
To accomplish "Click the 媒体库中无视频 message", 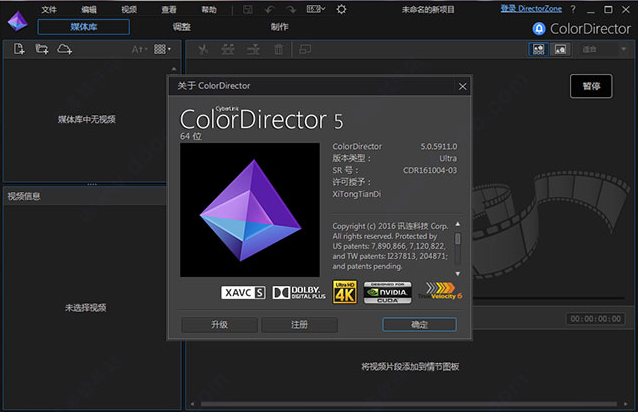I will coord(87,119).
